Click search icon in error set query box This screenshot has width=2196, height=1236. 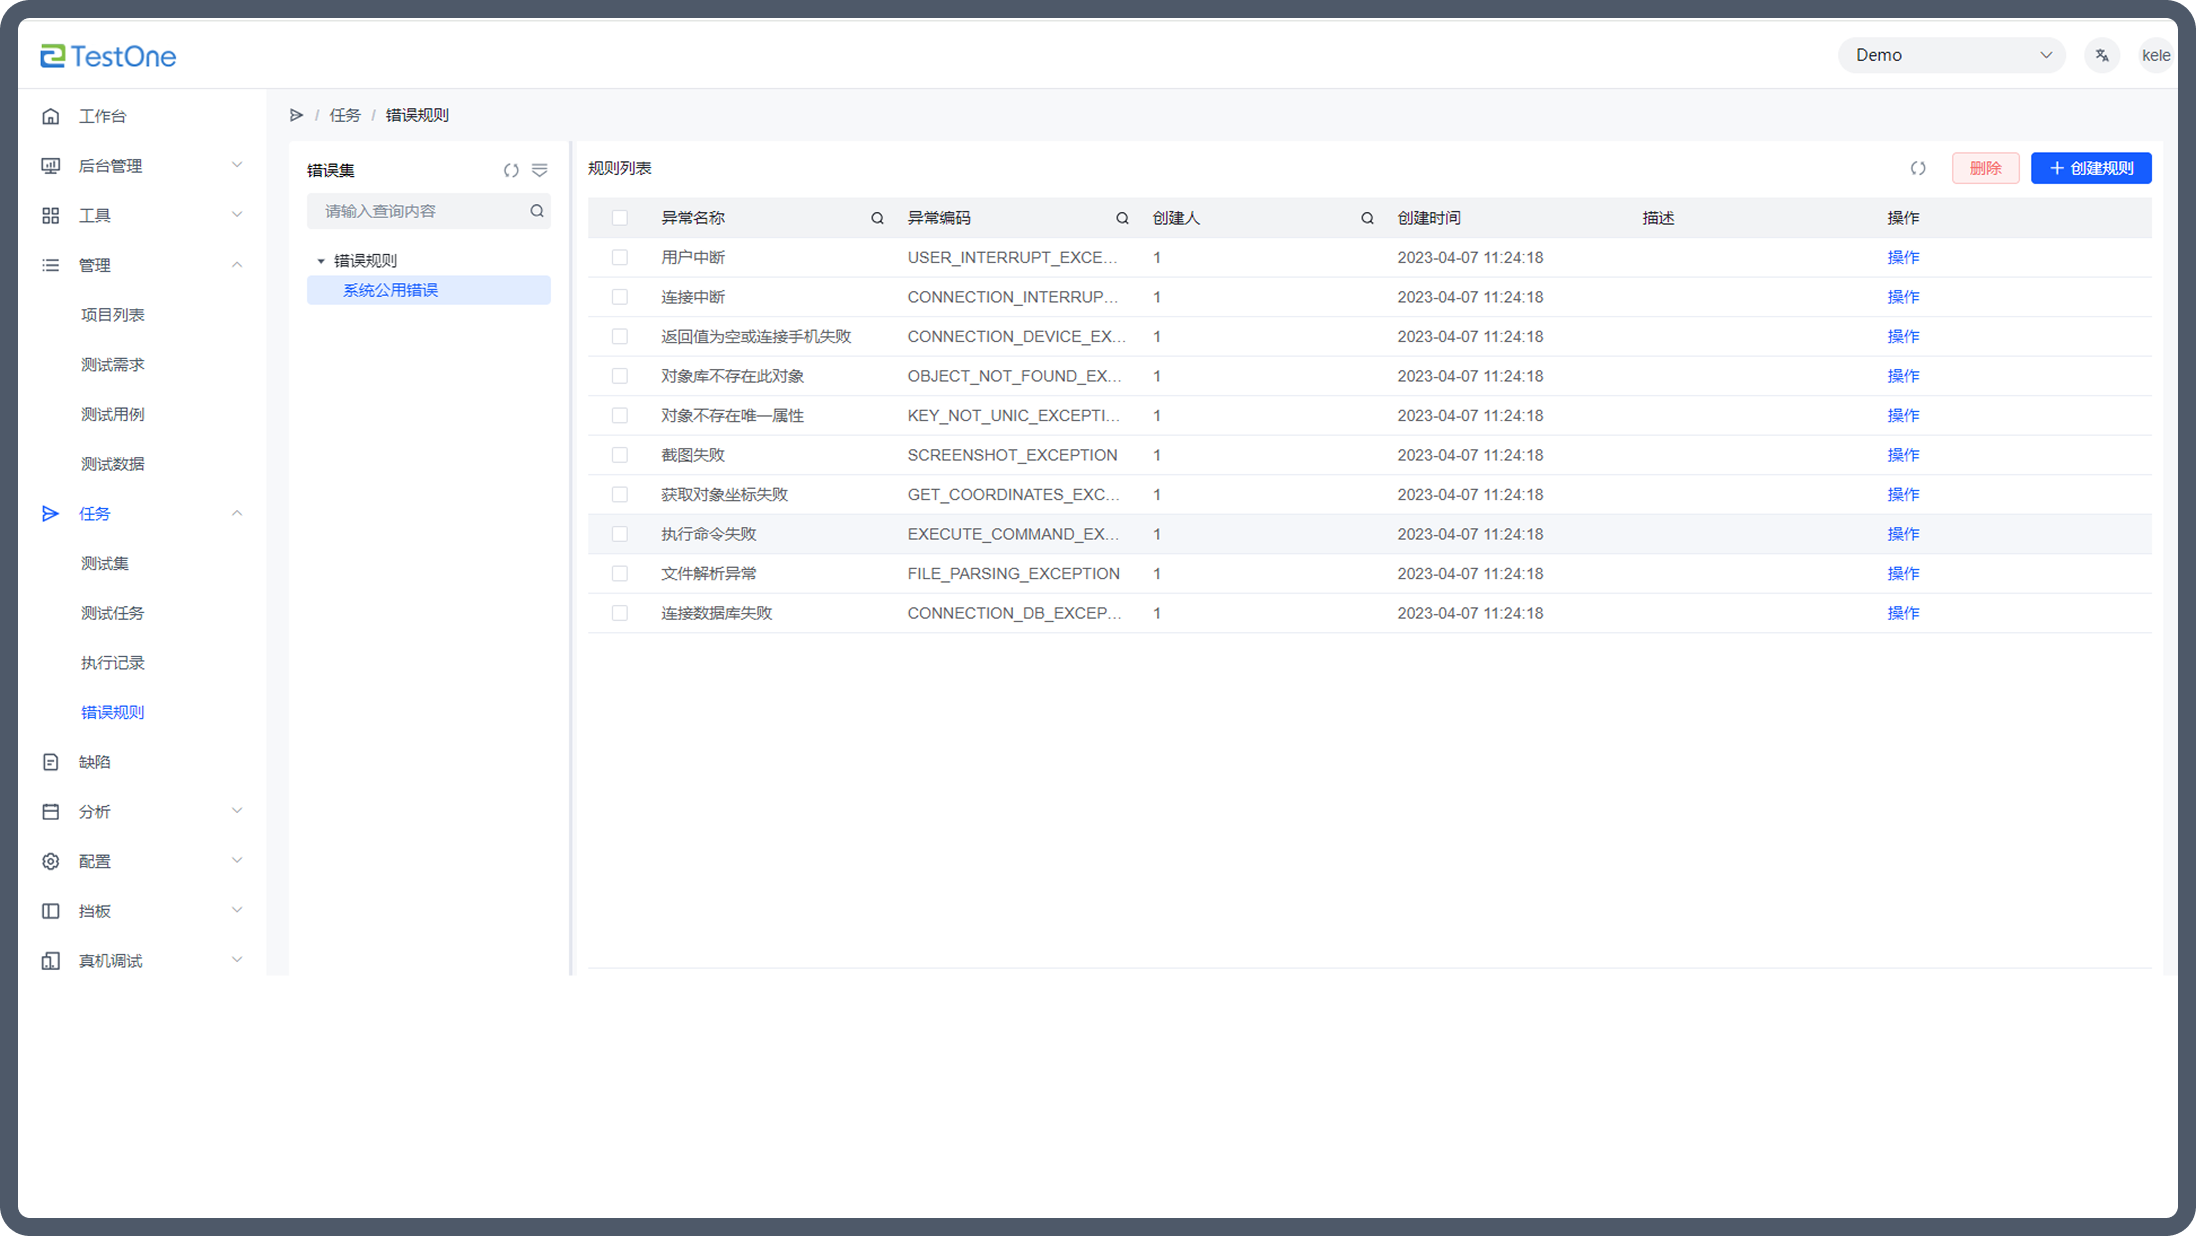(x=537, y=211)
